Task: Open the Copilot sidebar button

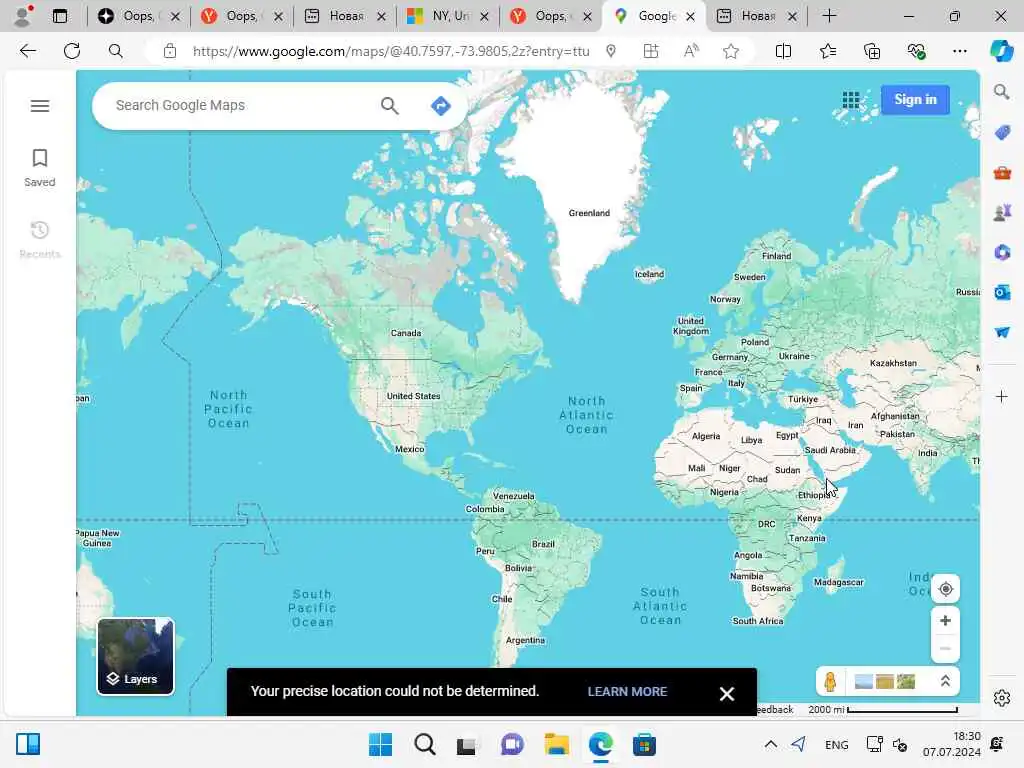Action: tap(1001, 51)
